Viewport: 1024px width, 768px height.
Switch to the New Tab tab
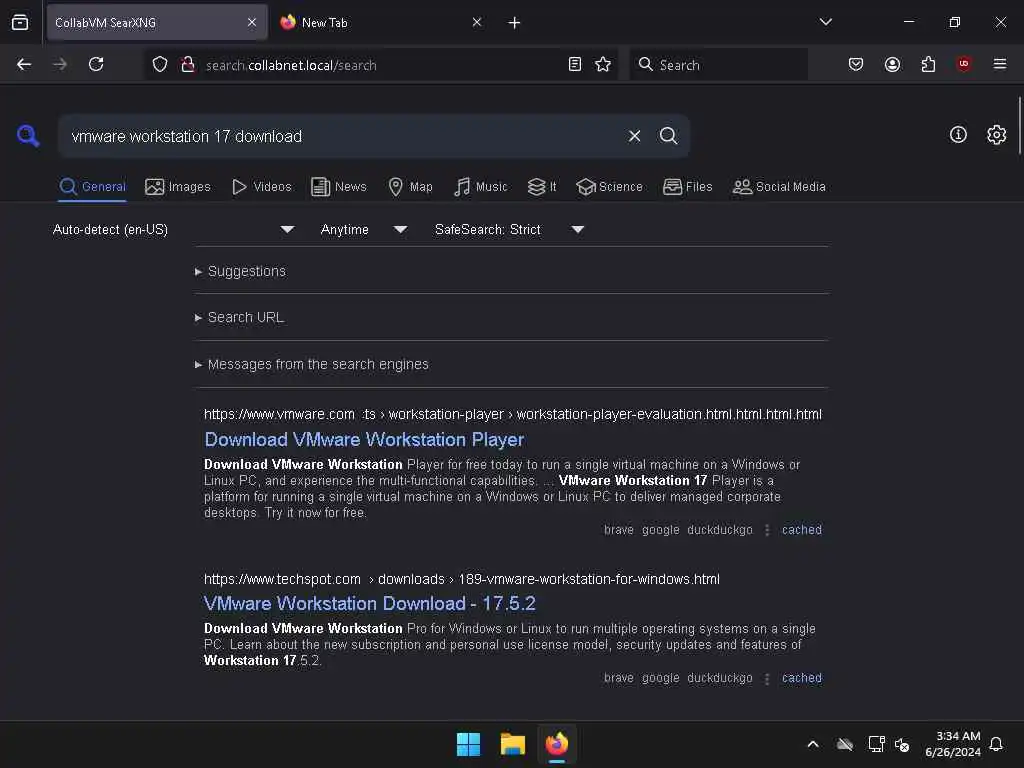382,22
